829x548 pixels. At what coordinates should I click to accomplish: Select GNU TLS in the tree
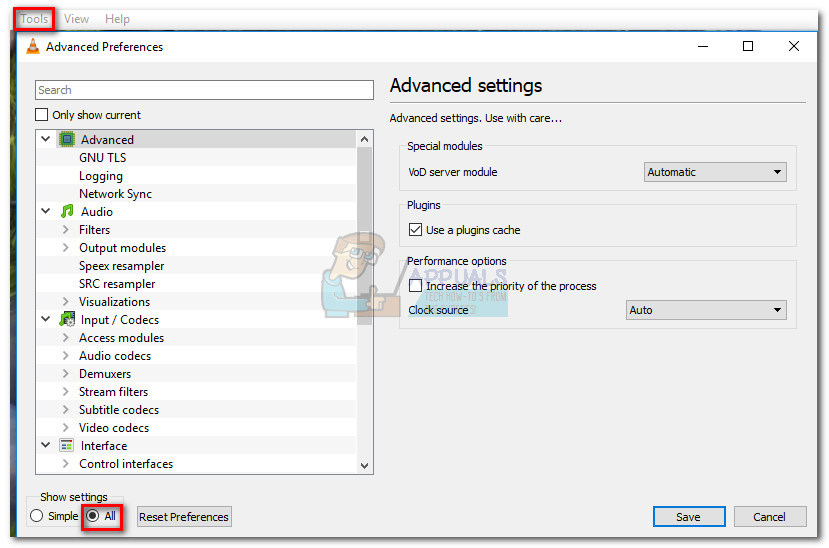coord(103,157)
